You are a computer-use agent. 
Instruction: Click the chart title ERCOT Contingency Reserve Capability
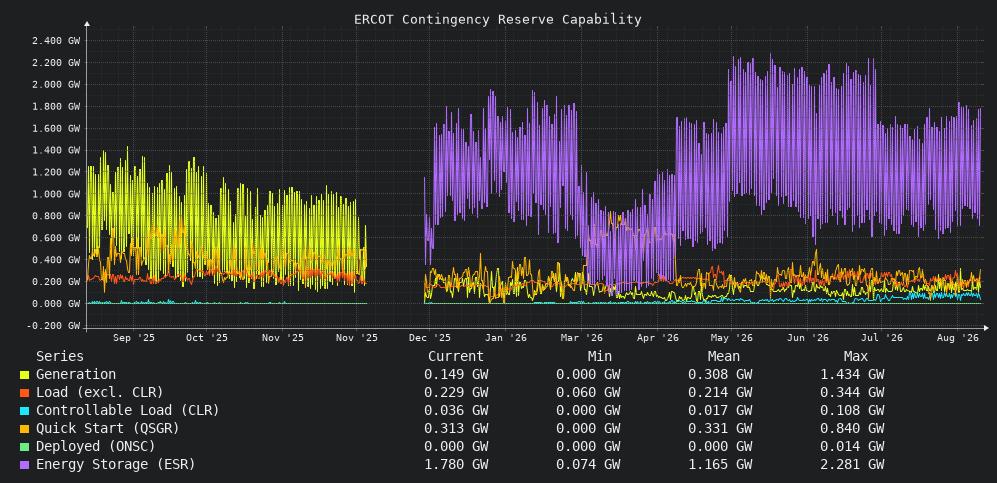point(498,20)
